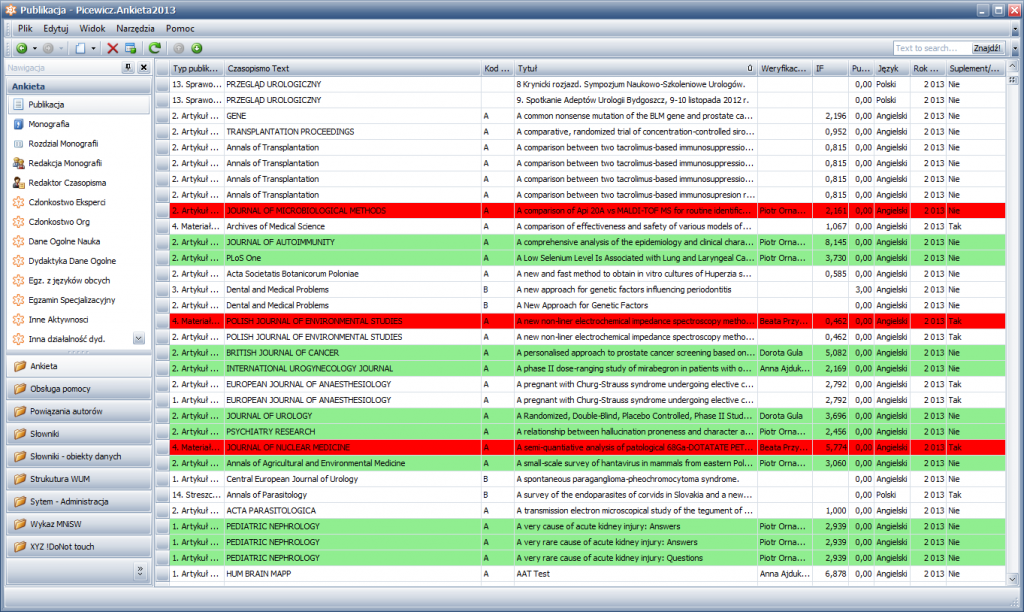Screen dimensions: 1024x612
Task: Click the double chevron at navigation panel bottom
Action: point(140,571)
